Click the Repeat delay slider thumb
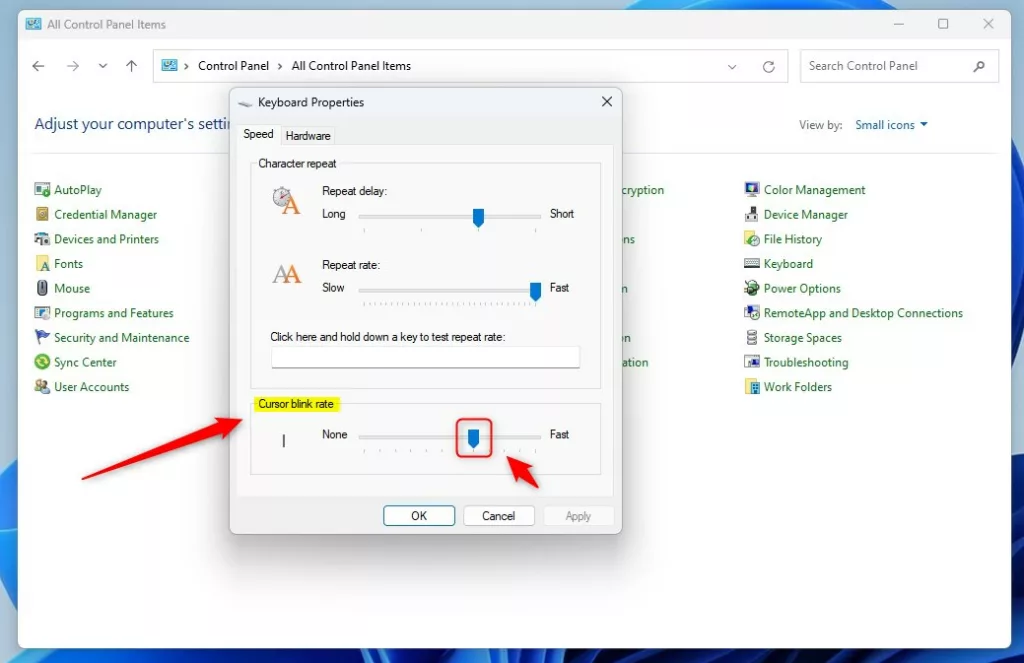The width and height of the screenshot is (1024, 663). click(x=478, y=218)
